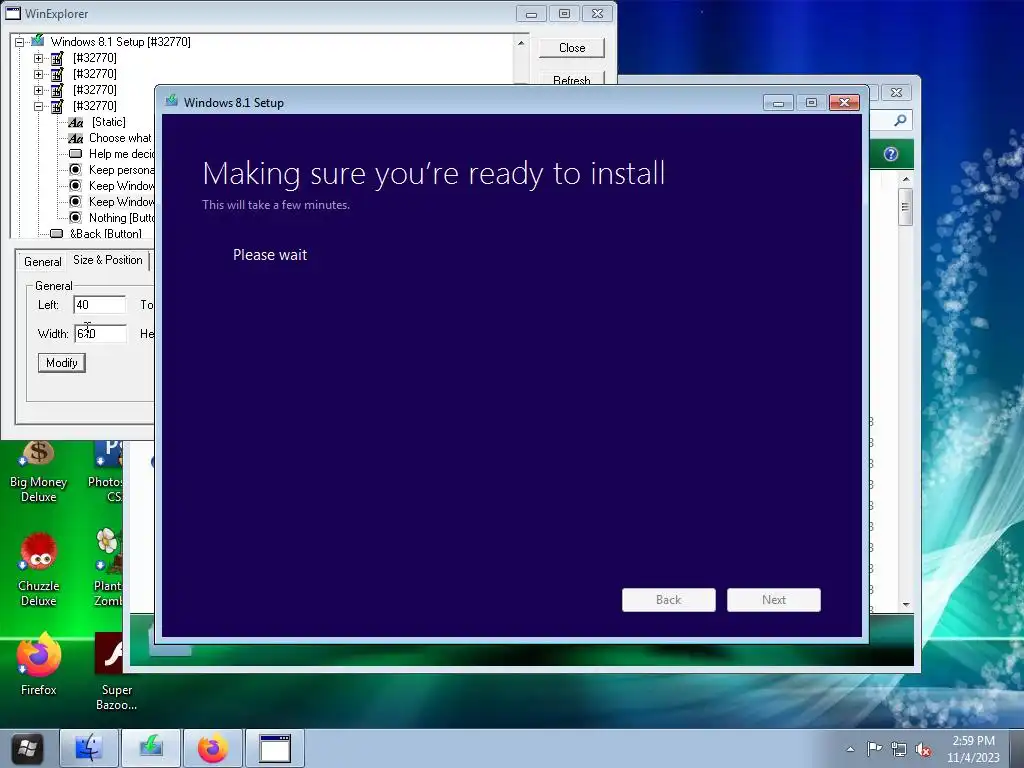
Task: Select the Super Bazoo... desktop icon
Action: point(116,671)
